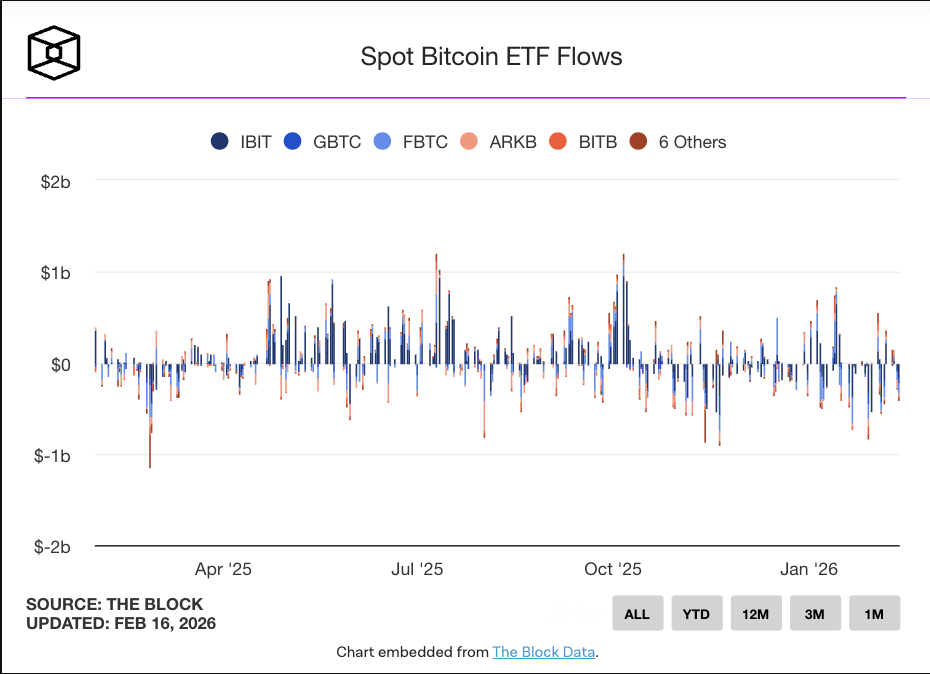
Task: Toggle GBTC series legend dot
Action: tap(292, 141)
